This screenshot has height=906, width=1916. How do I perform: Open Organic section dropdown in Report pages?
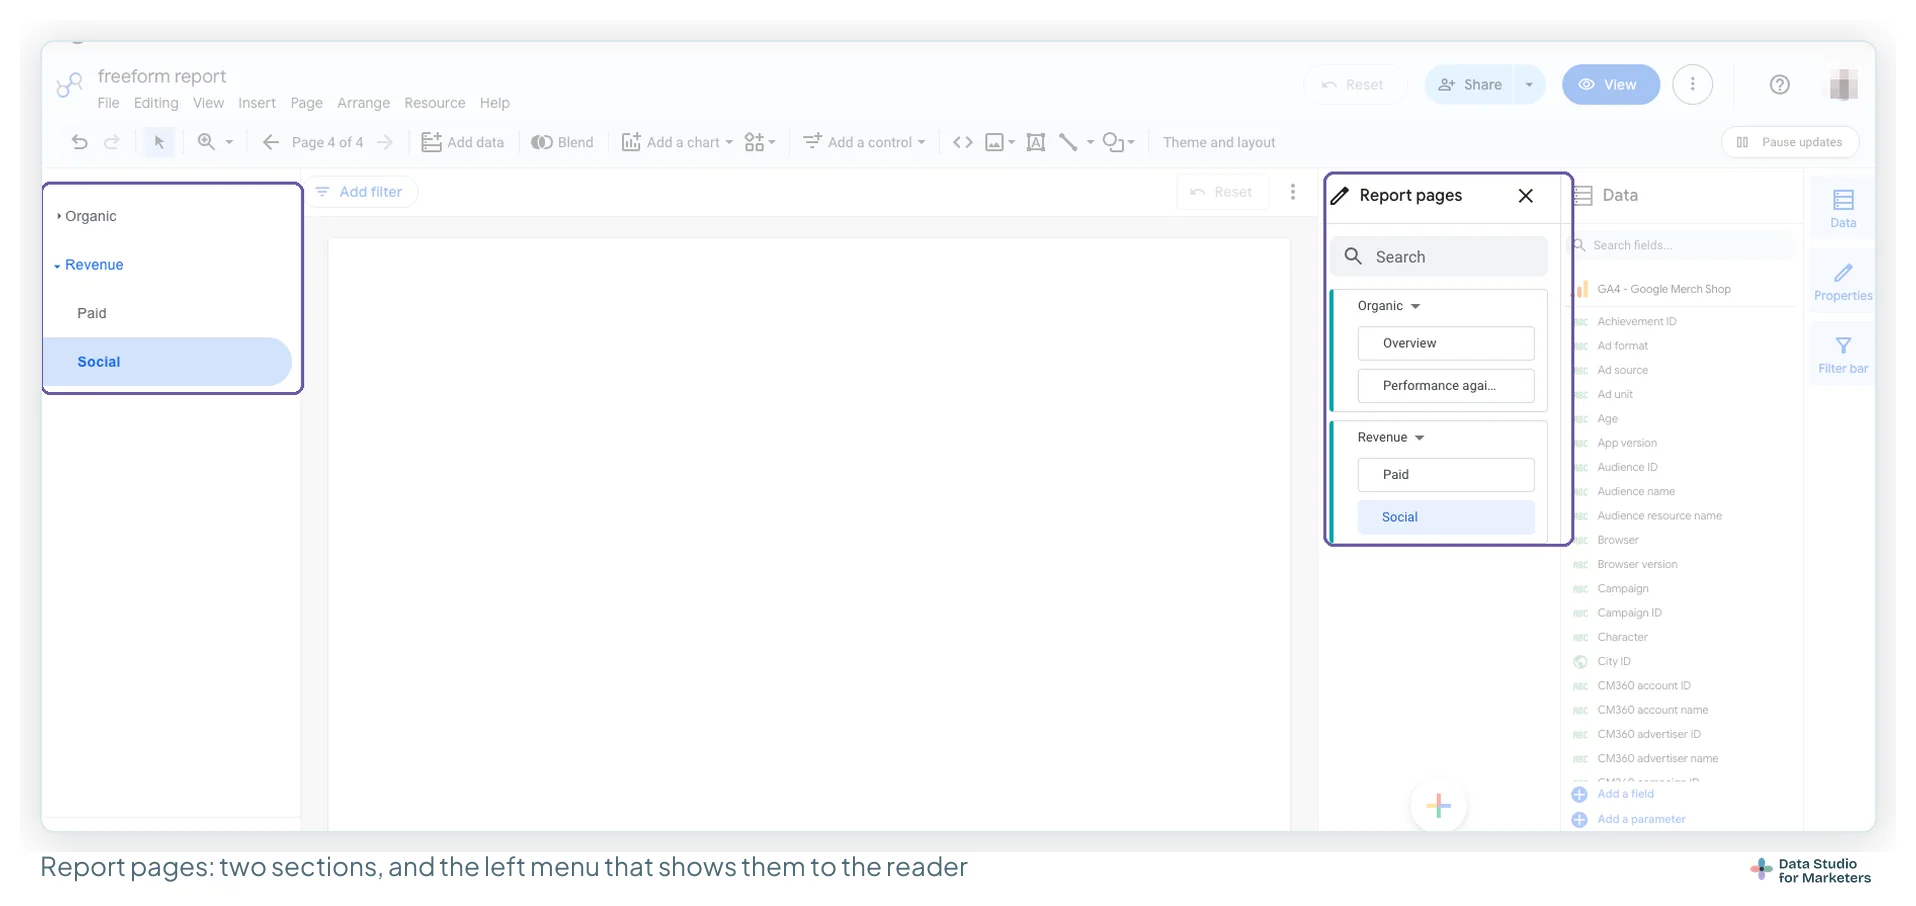pos(1416,306)
